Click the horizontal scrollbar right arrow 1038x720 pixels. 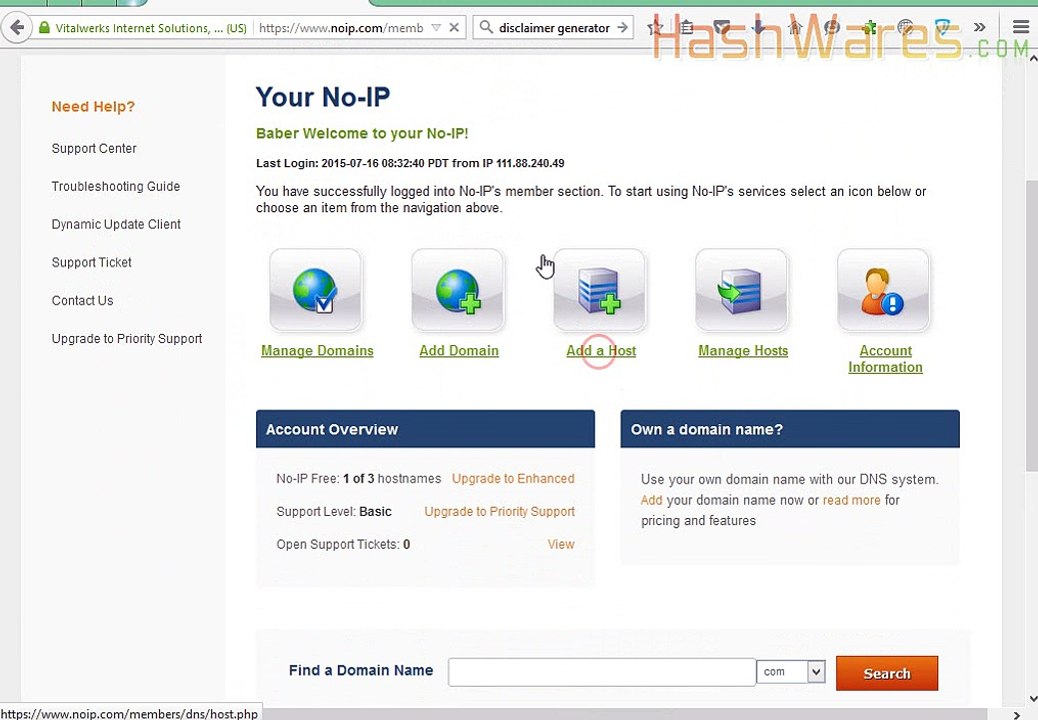tap(1017, 714)
